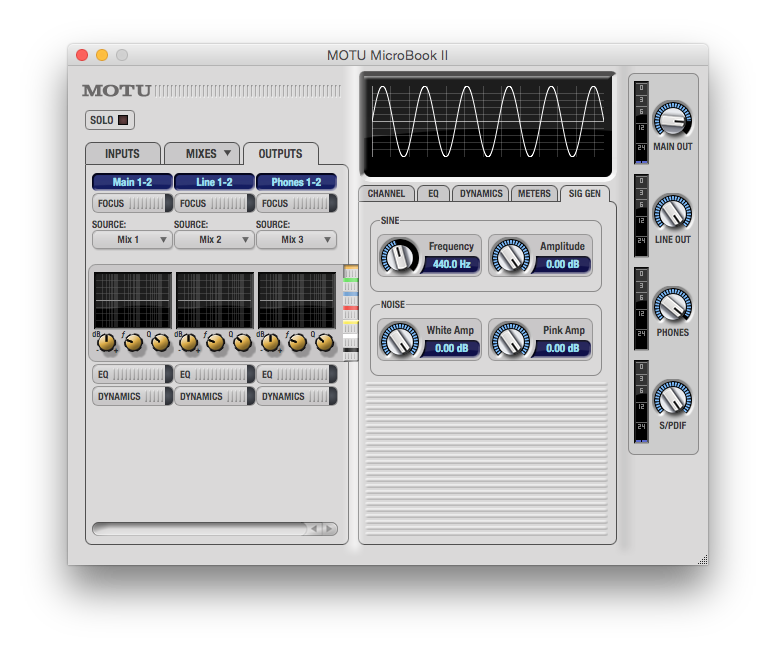Click the window resize grip icon

tap(703, 560)
